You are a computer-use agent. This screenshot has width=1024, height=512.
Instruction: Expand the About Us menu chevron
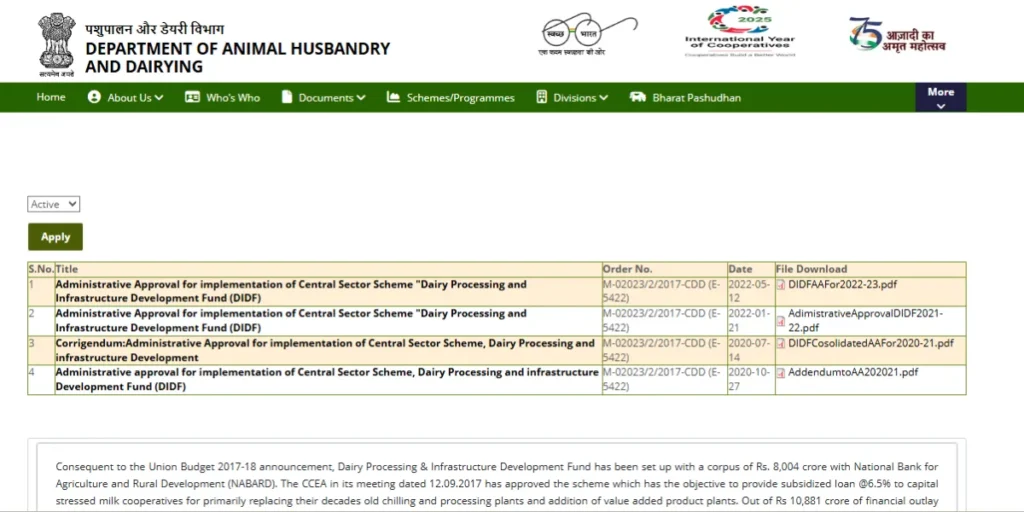159,98
